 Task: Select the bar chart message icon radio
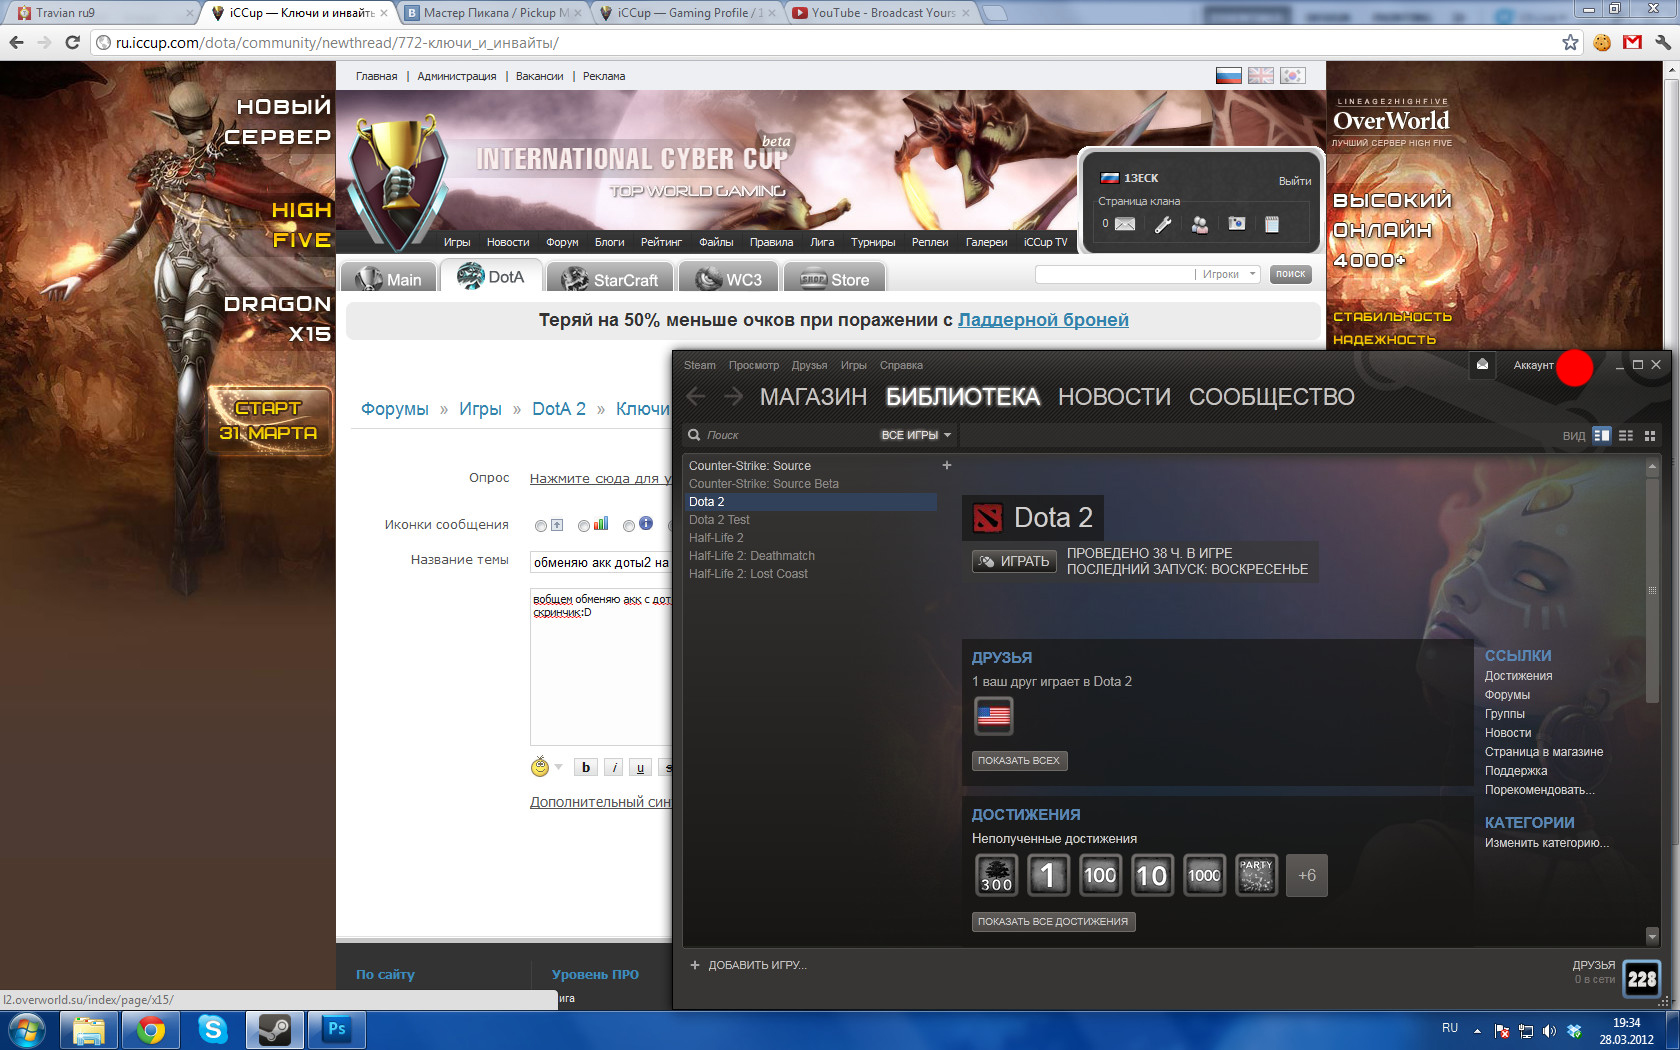pyautogui.click(x=584, y=526)
